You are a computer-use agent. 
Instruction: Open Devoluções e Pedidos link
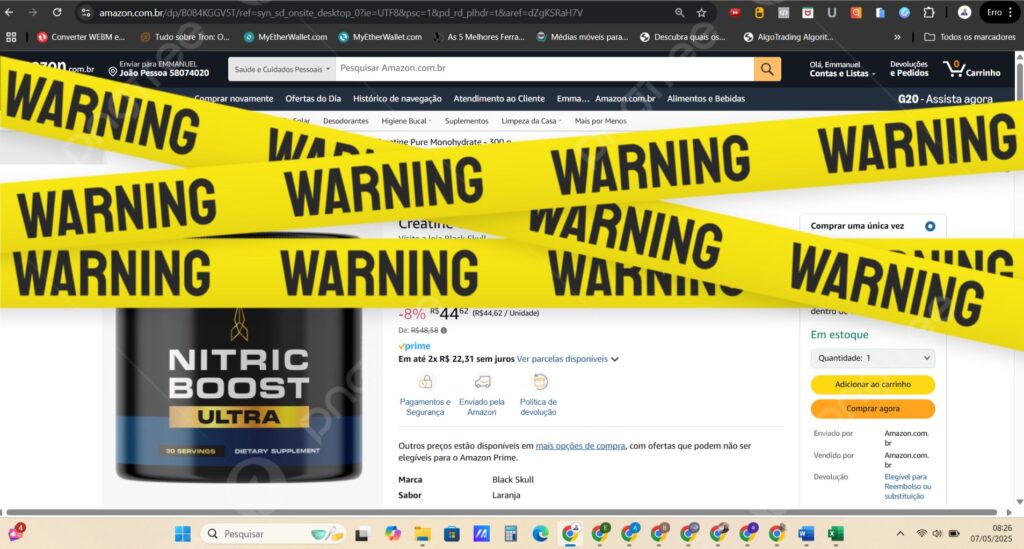pyautogui.click(x=908, y=69)
